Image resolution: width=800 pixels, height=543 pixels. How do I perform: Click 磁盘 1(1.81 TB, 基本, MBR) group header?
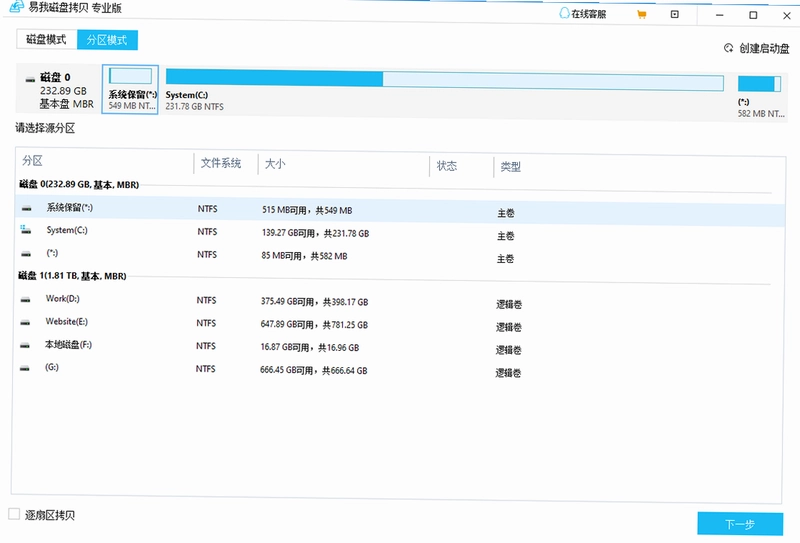pyautogui.click(x=72, y=276)
